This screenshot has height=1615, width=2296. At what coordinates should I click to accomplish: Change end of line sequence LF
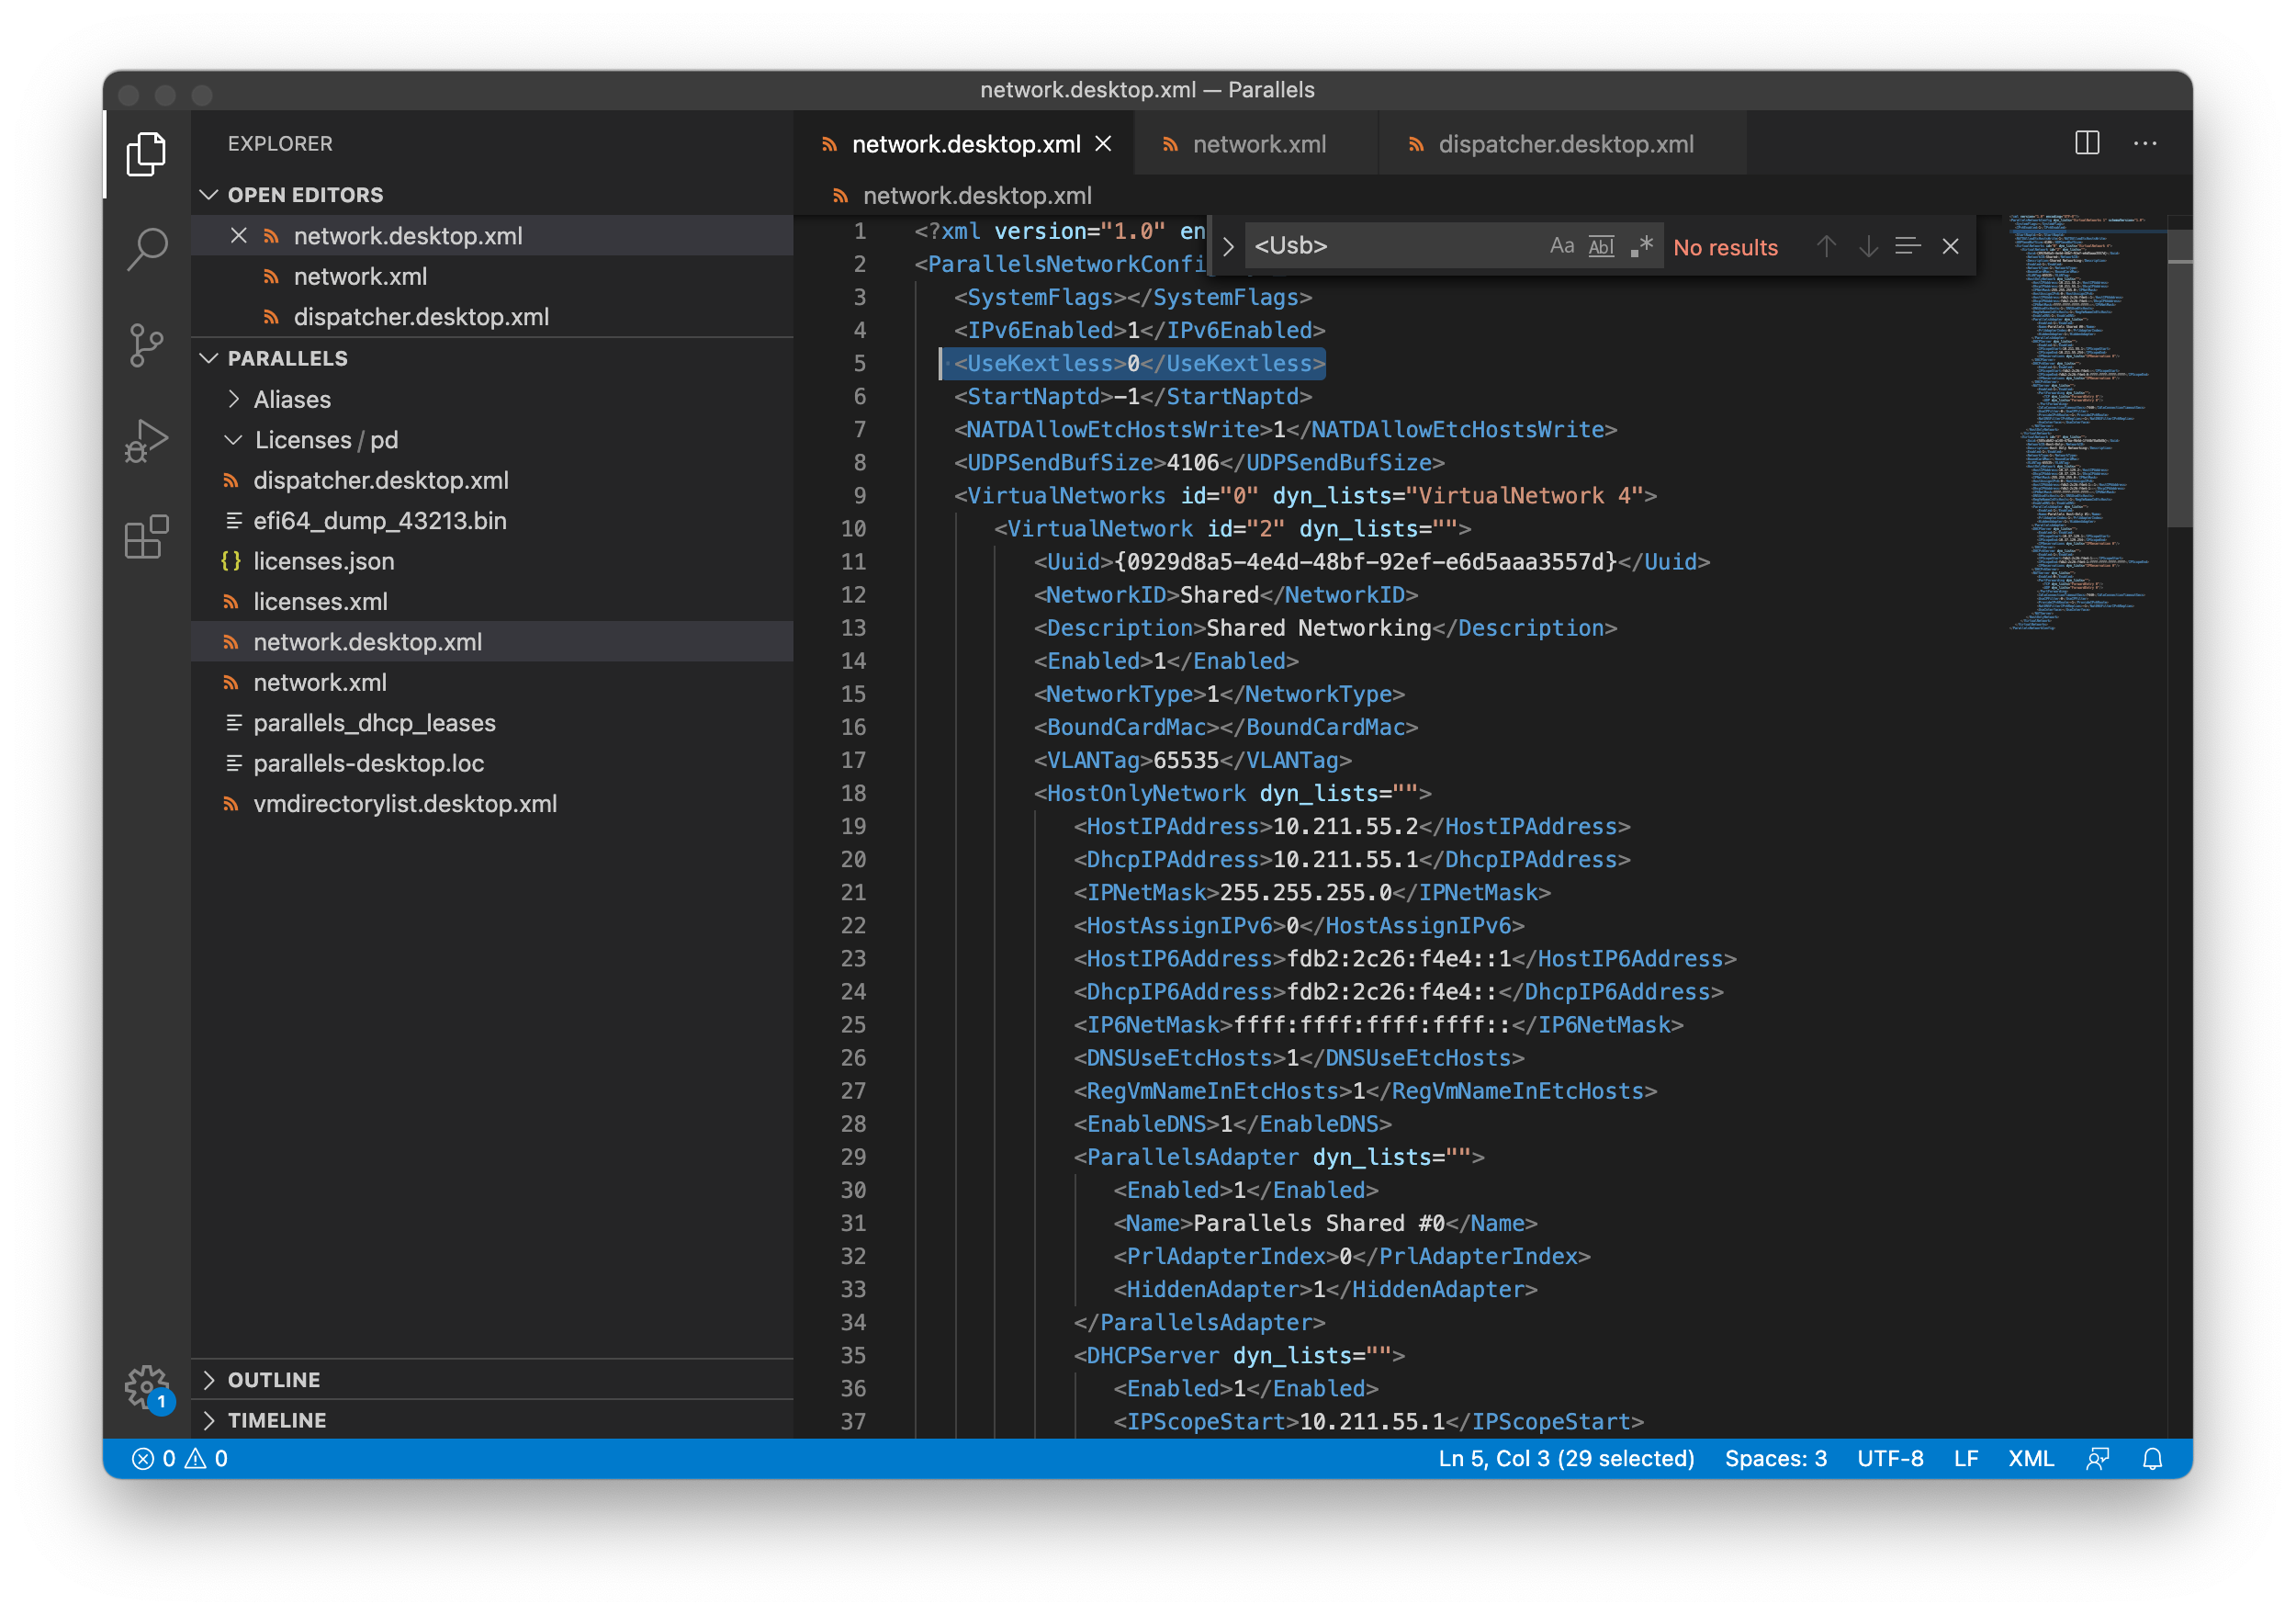pos(1965,1458)
